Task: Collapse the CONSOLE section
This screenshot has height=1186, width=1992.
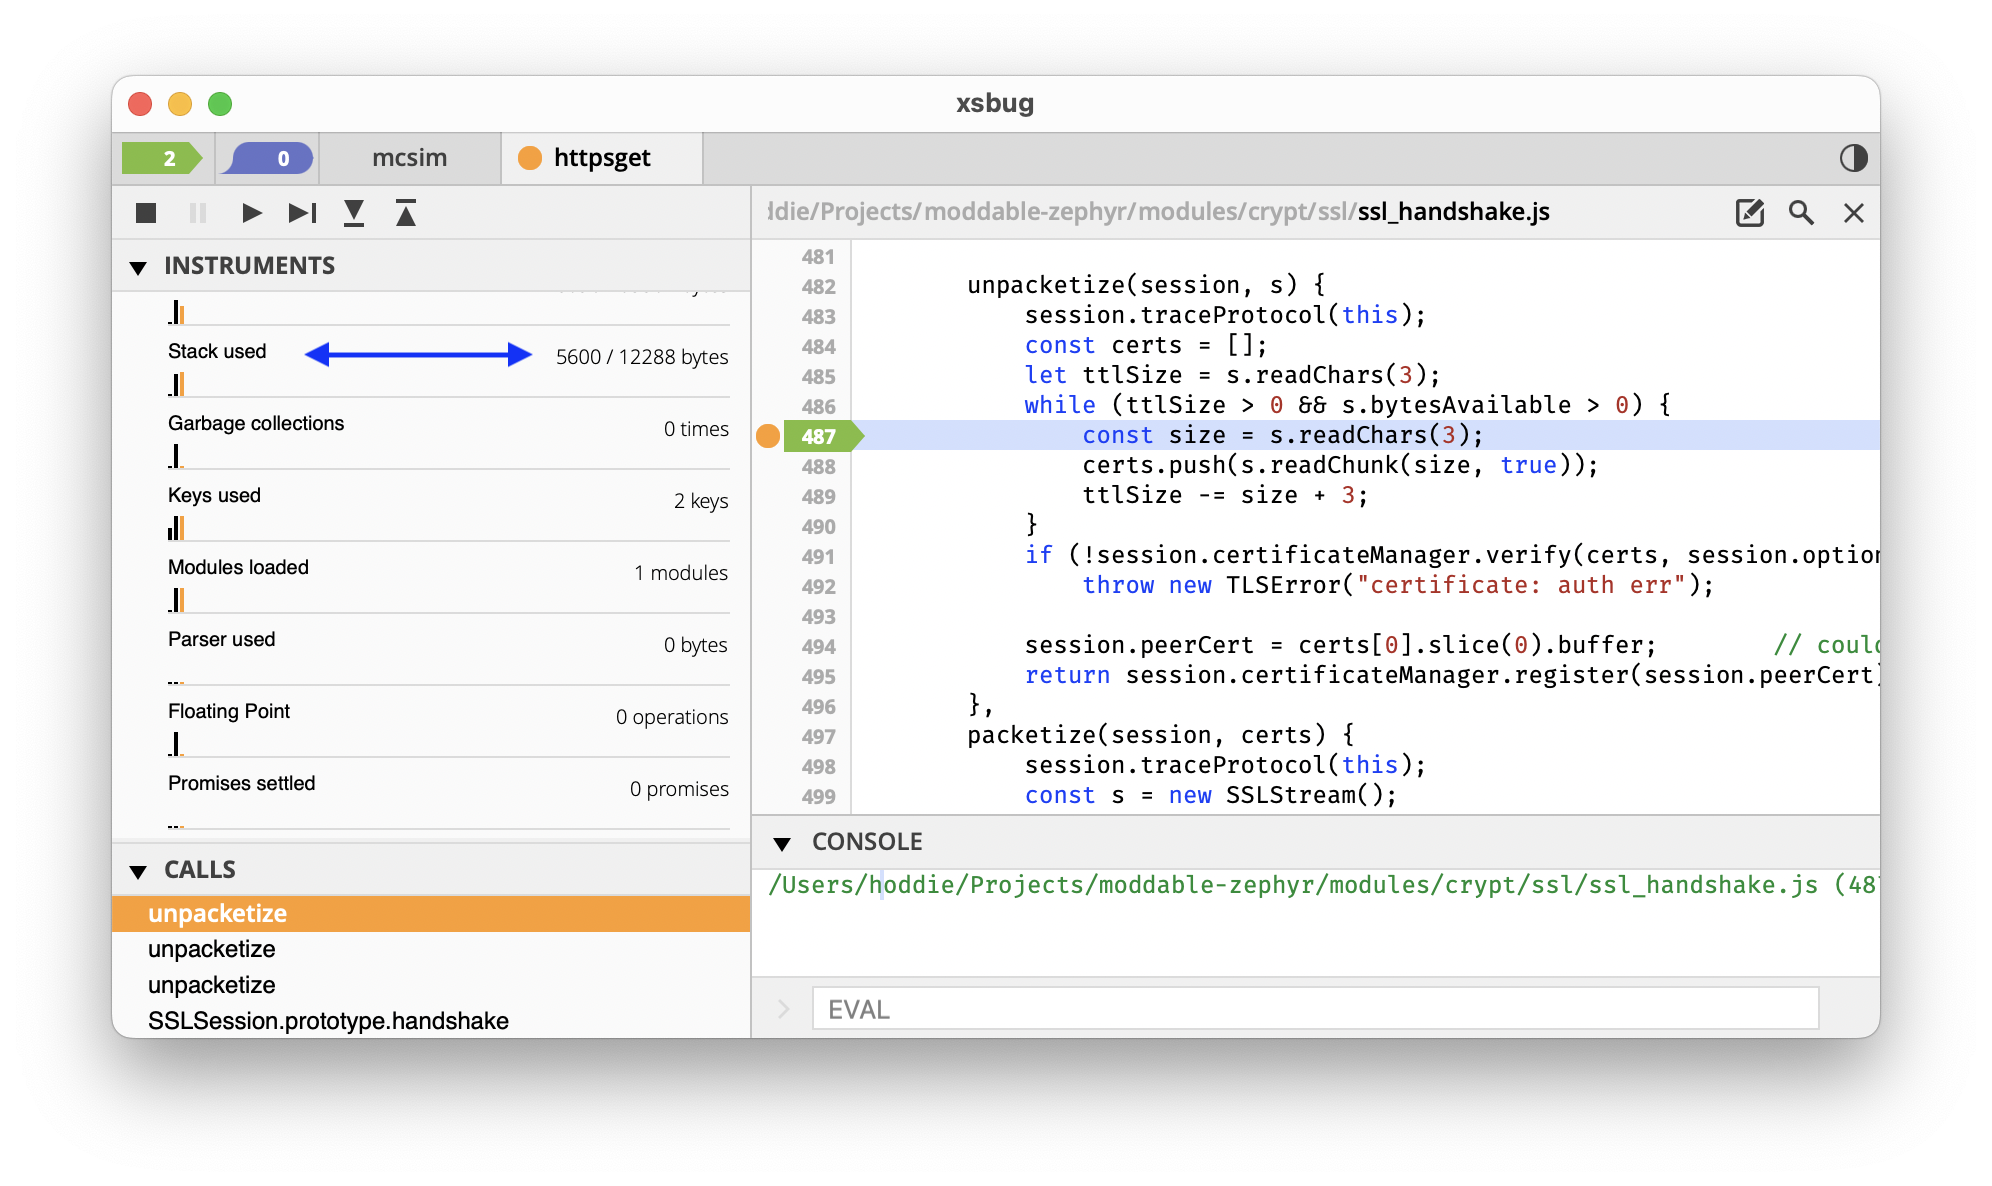Action: click(x=782, y=843)
